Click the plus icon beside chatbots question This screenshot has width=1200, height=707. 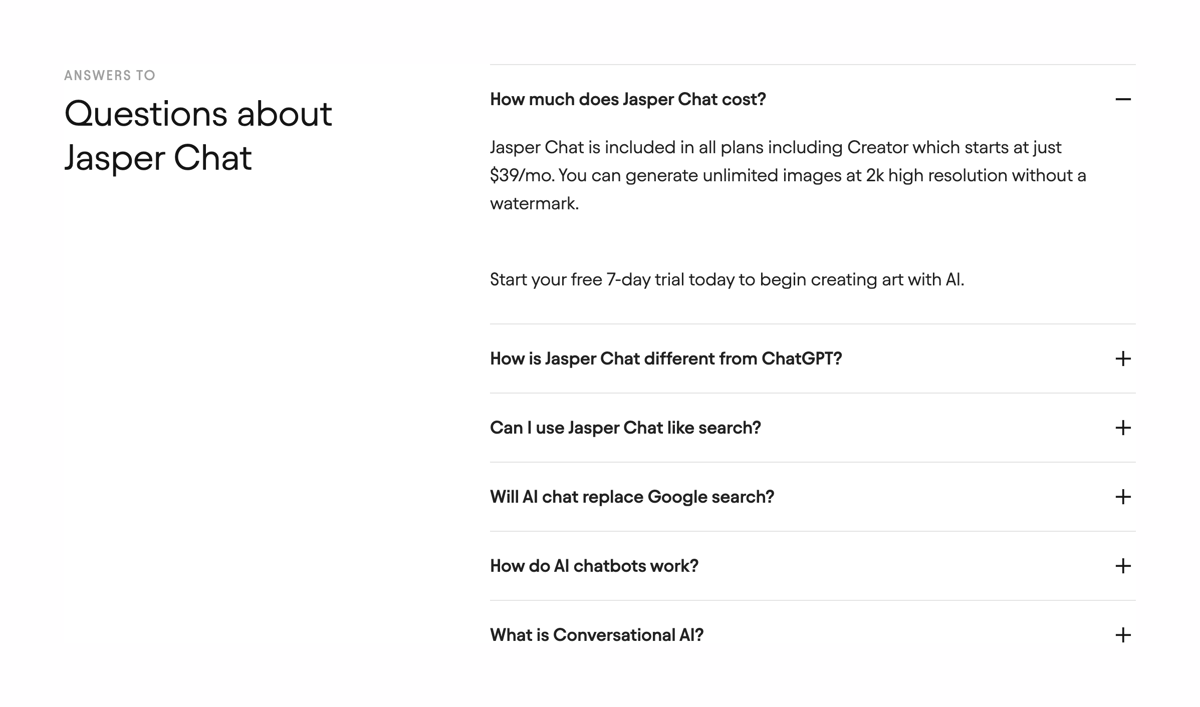click(1122, 565)
